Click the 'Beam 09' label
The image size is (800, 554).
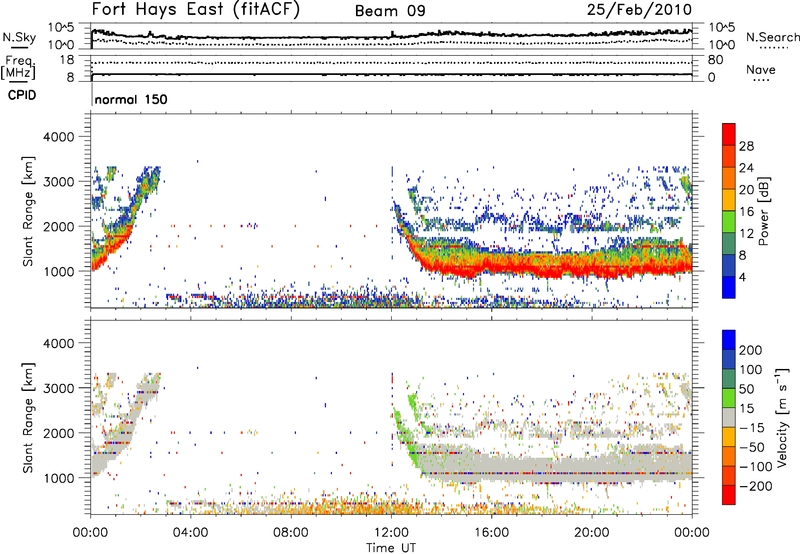[390, 11]
